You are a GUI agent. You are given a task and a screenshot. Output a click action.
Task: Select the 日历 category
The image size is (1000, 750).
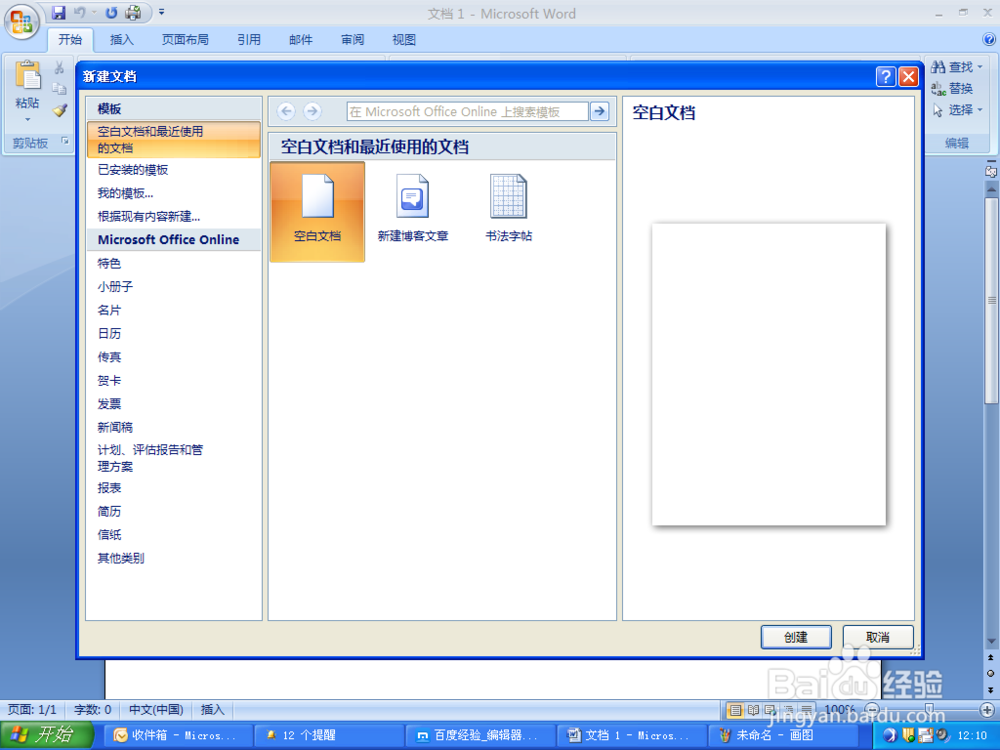109,334
